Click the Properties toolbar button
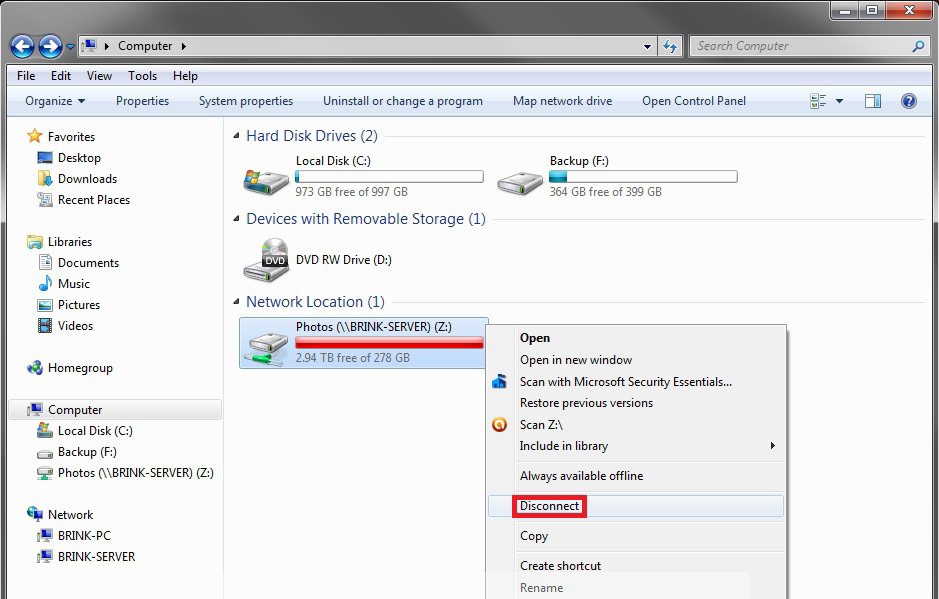The width and height of the screenshot is (939, 599). 143,101
